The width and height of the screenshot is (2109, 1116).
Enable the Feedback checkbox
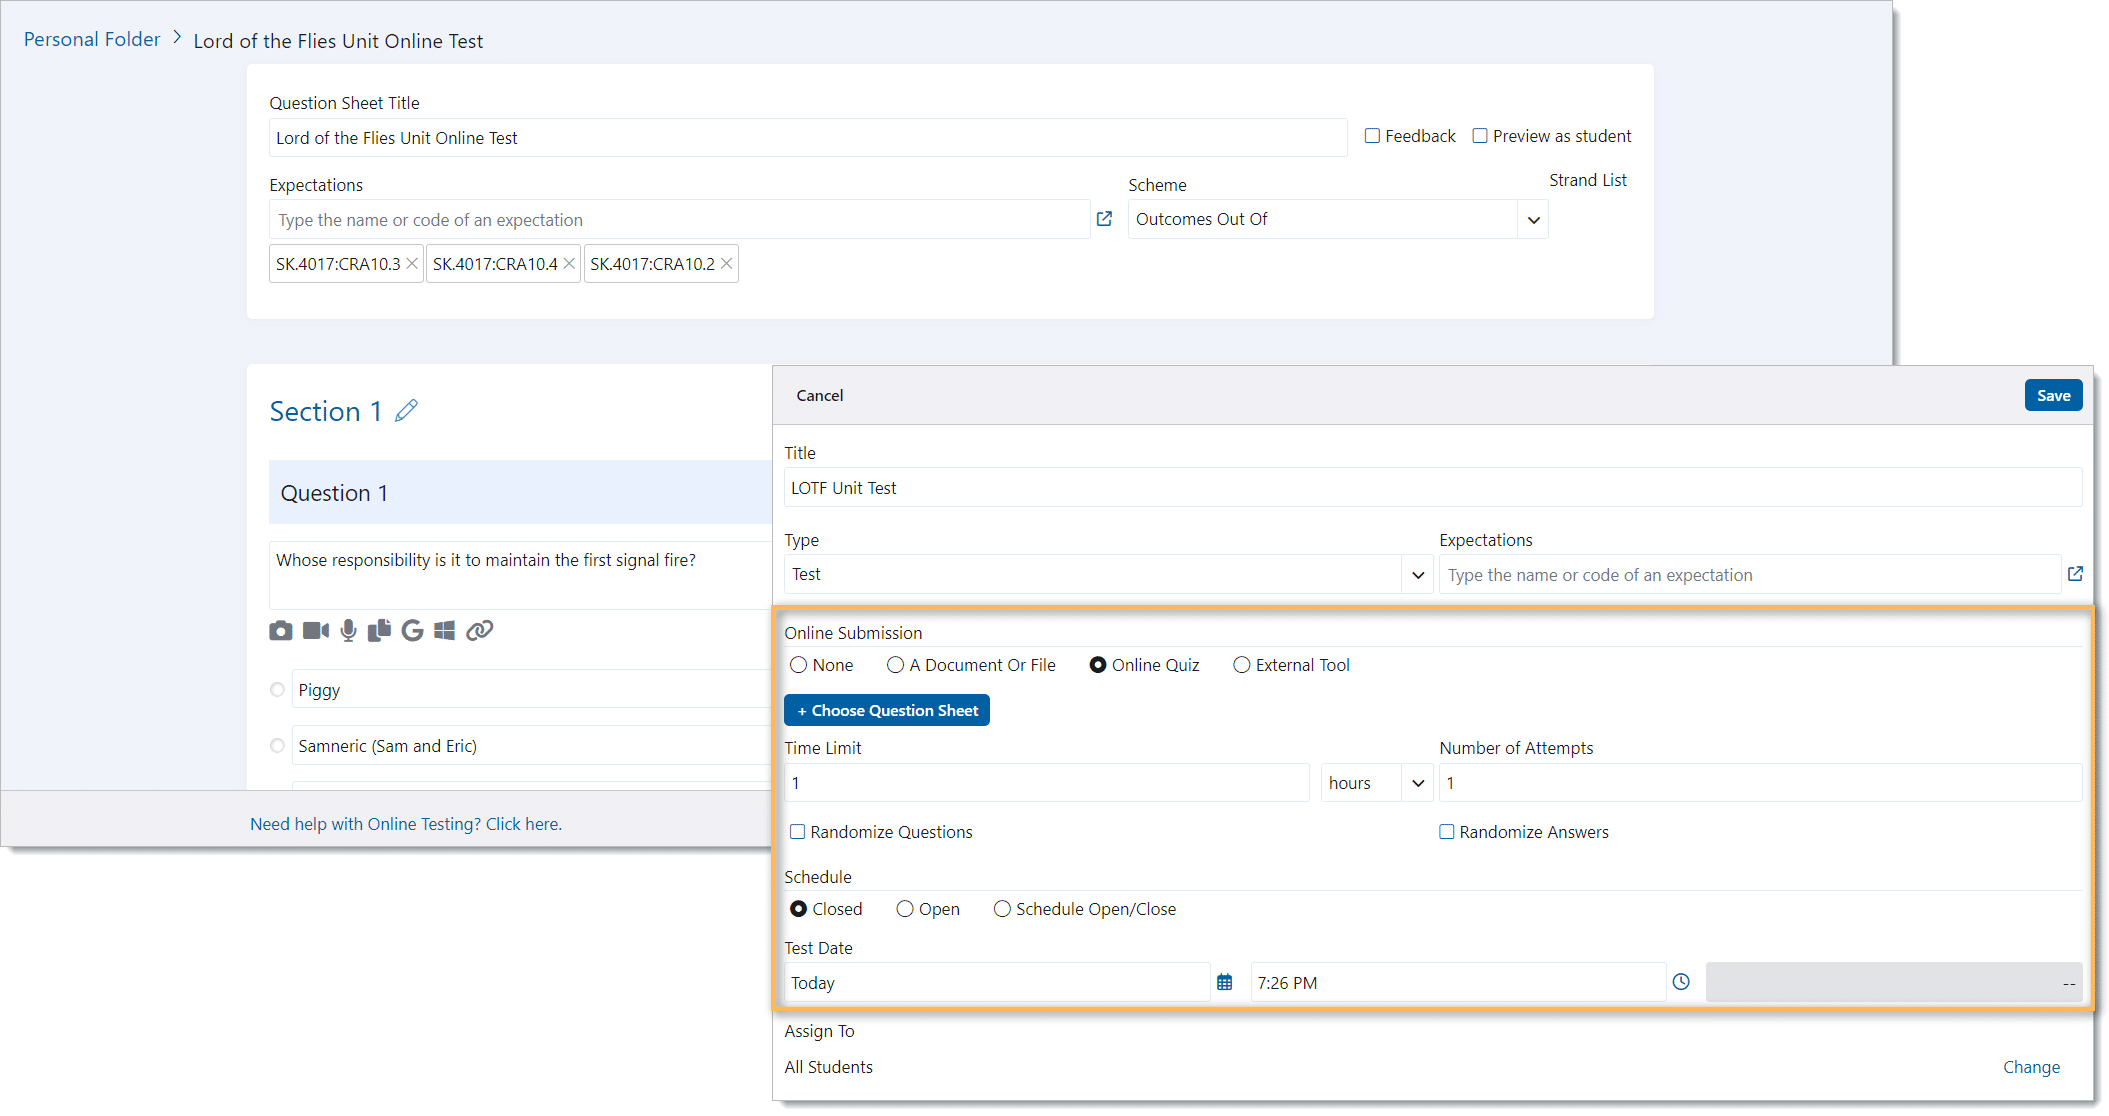tap(1372, 136)
